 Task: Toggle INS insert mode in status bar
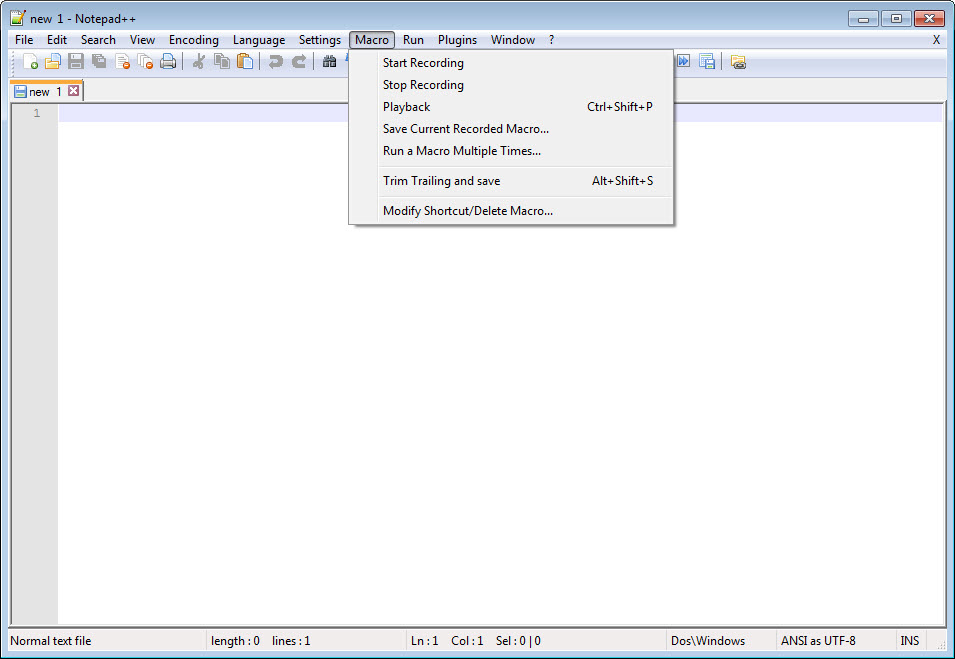tap(910, 641)
